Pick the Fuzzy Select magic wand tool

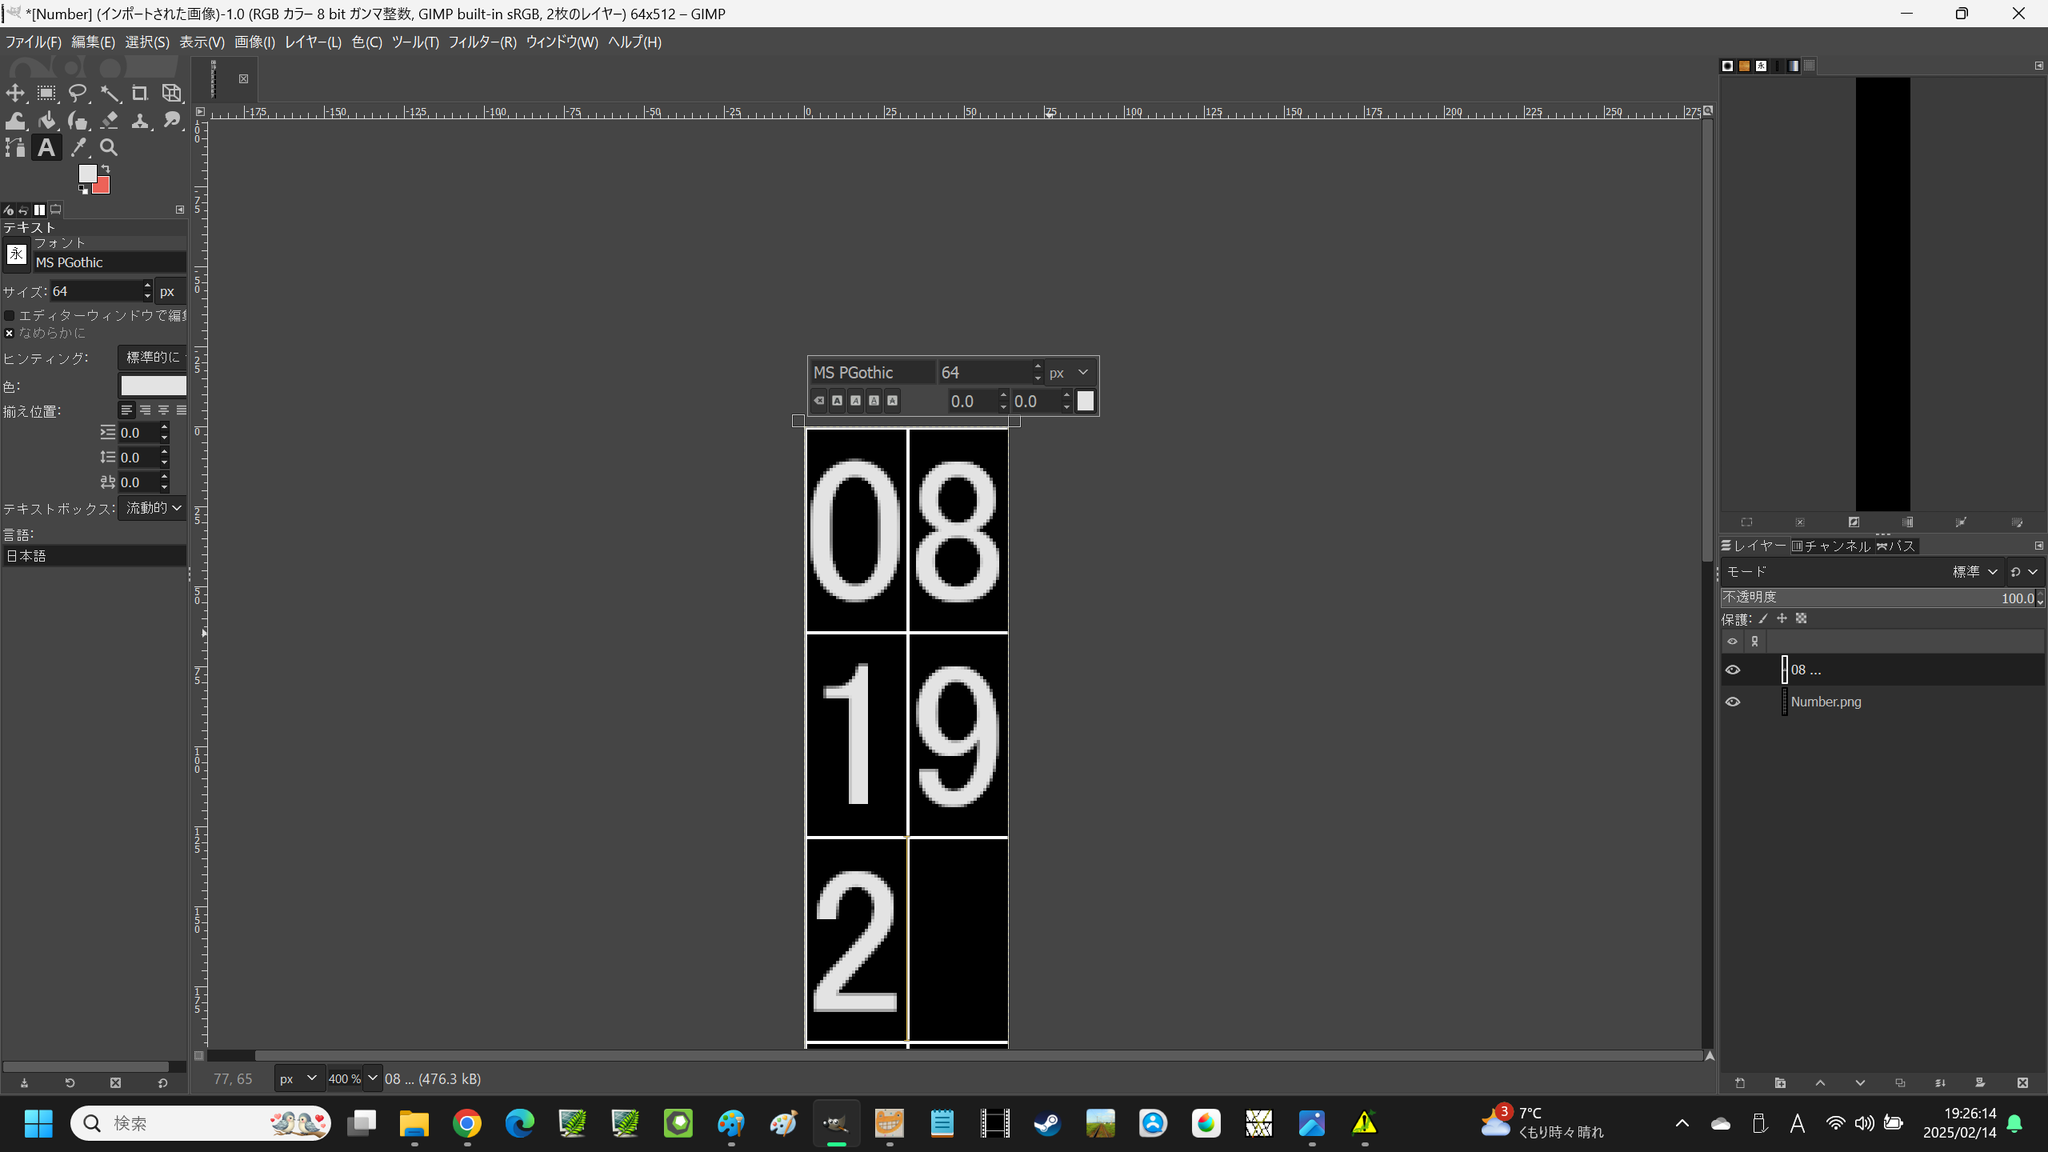click(109, 93)
